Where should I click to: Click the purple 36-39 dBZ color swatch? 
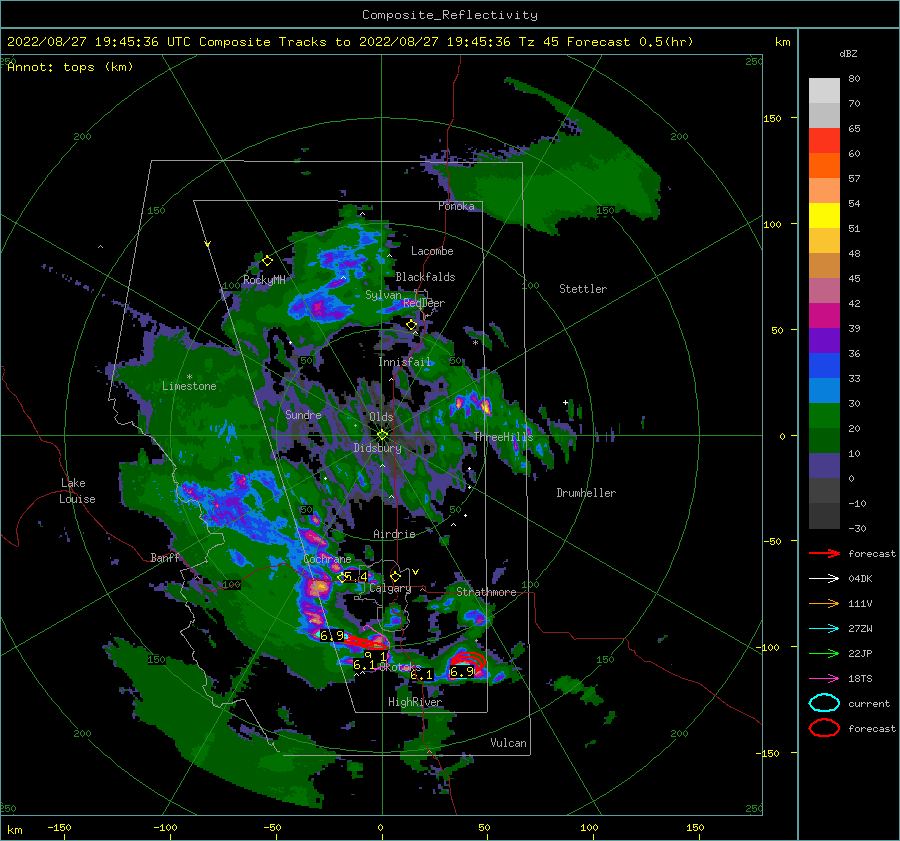click(x=824, y=341)
